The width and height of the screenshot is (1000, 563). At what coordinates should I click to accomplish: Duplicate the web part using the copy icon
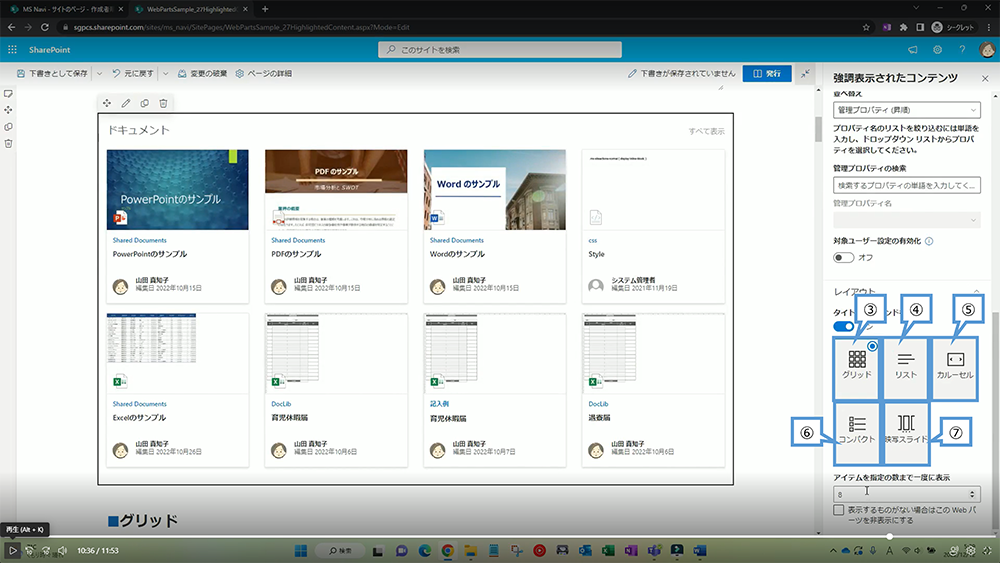pos(145,103)
